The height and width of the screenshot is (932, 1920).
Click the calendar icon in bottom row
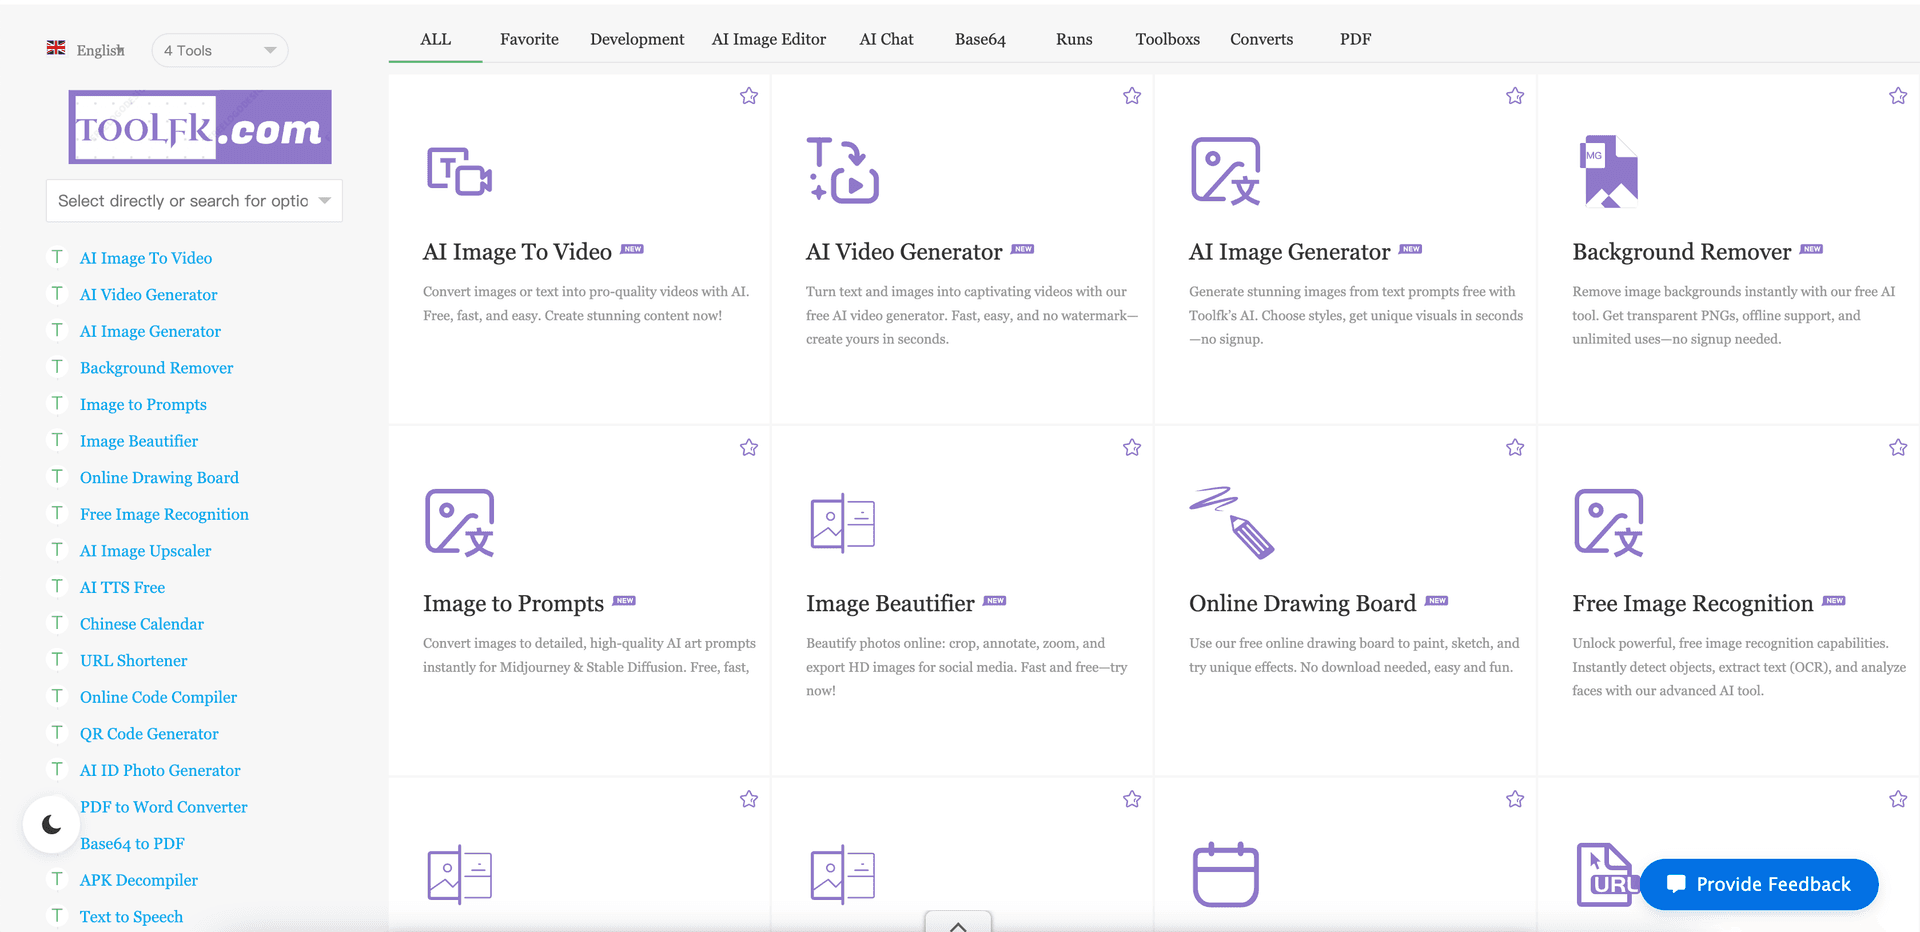click(x=1225, y=874)
